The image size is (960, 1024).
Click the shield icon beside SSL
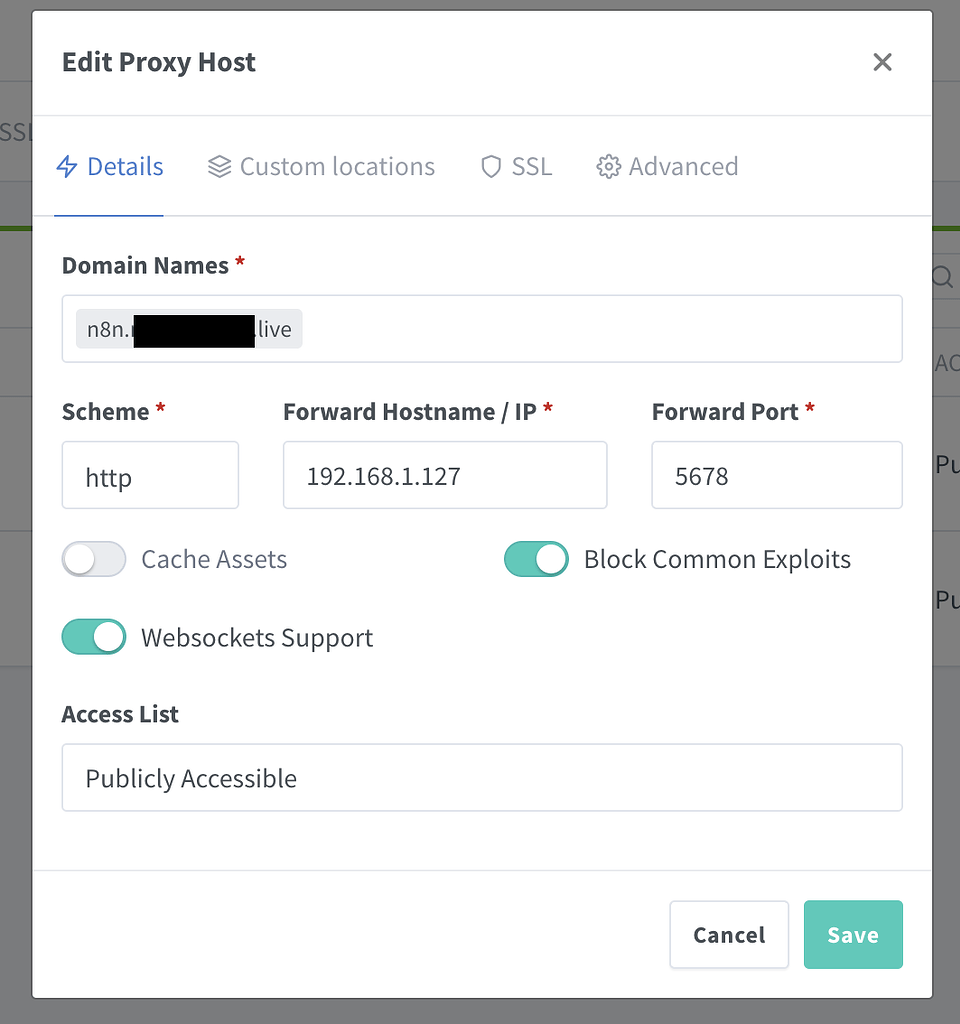490,167
